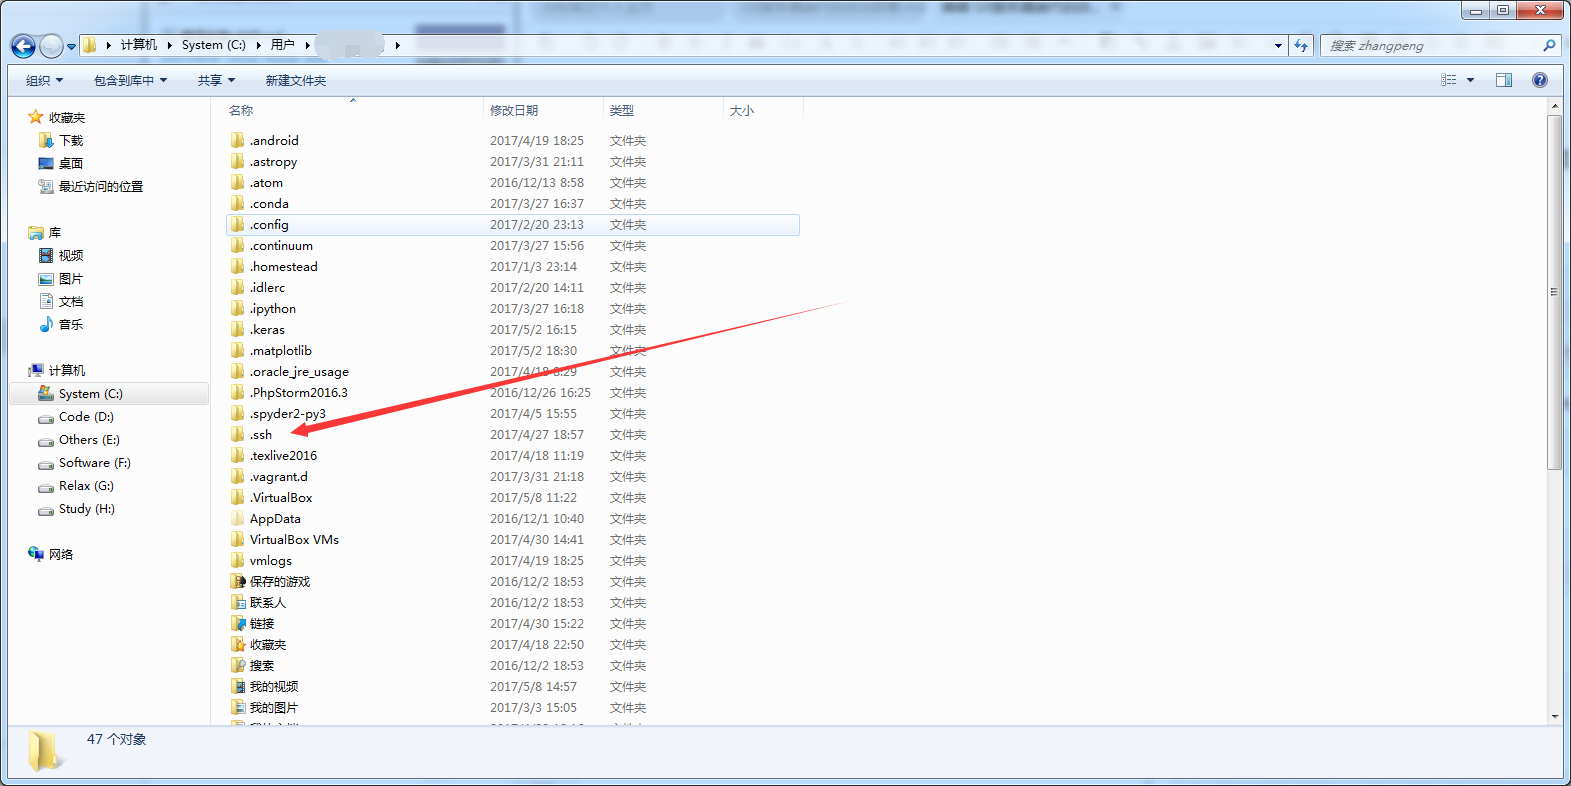Select 网络 in the navigation pane
The height and width of the screenshot is (786, 1571).
pyautogui.click(x=61, y=555)
